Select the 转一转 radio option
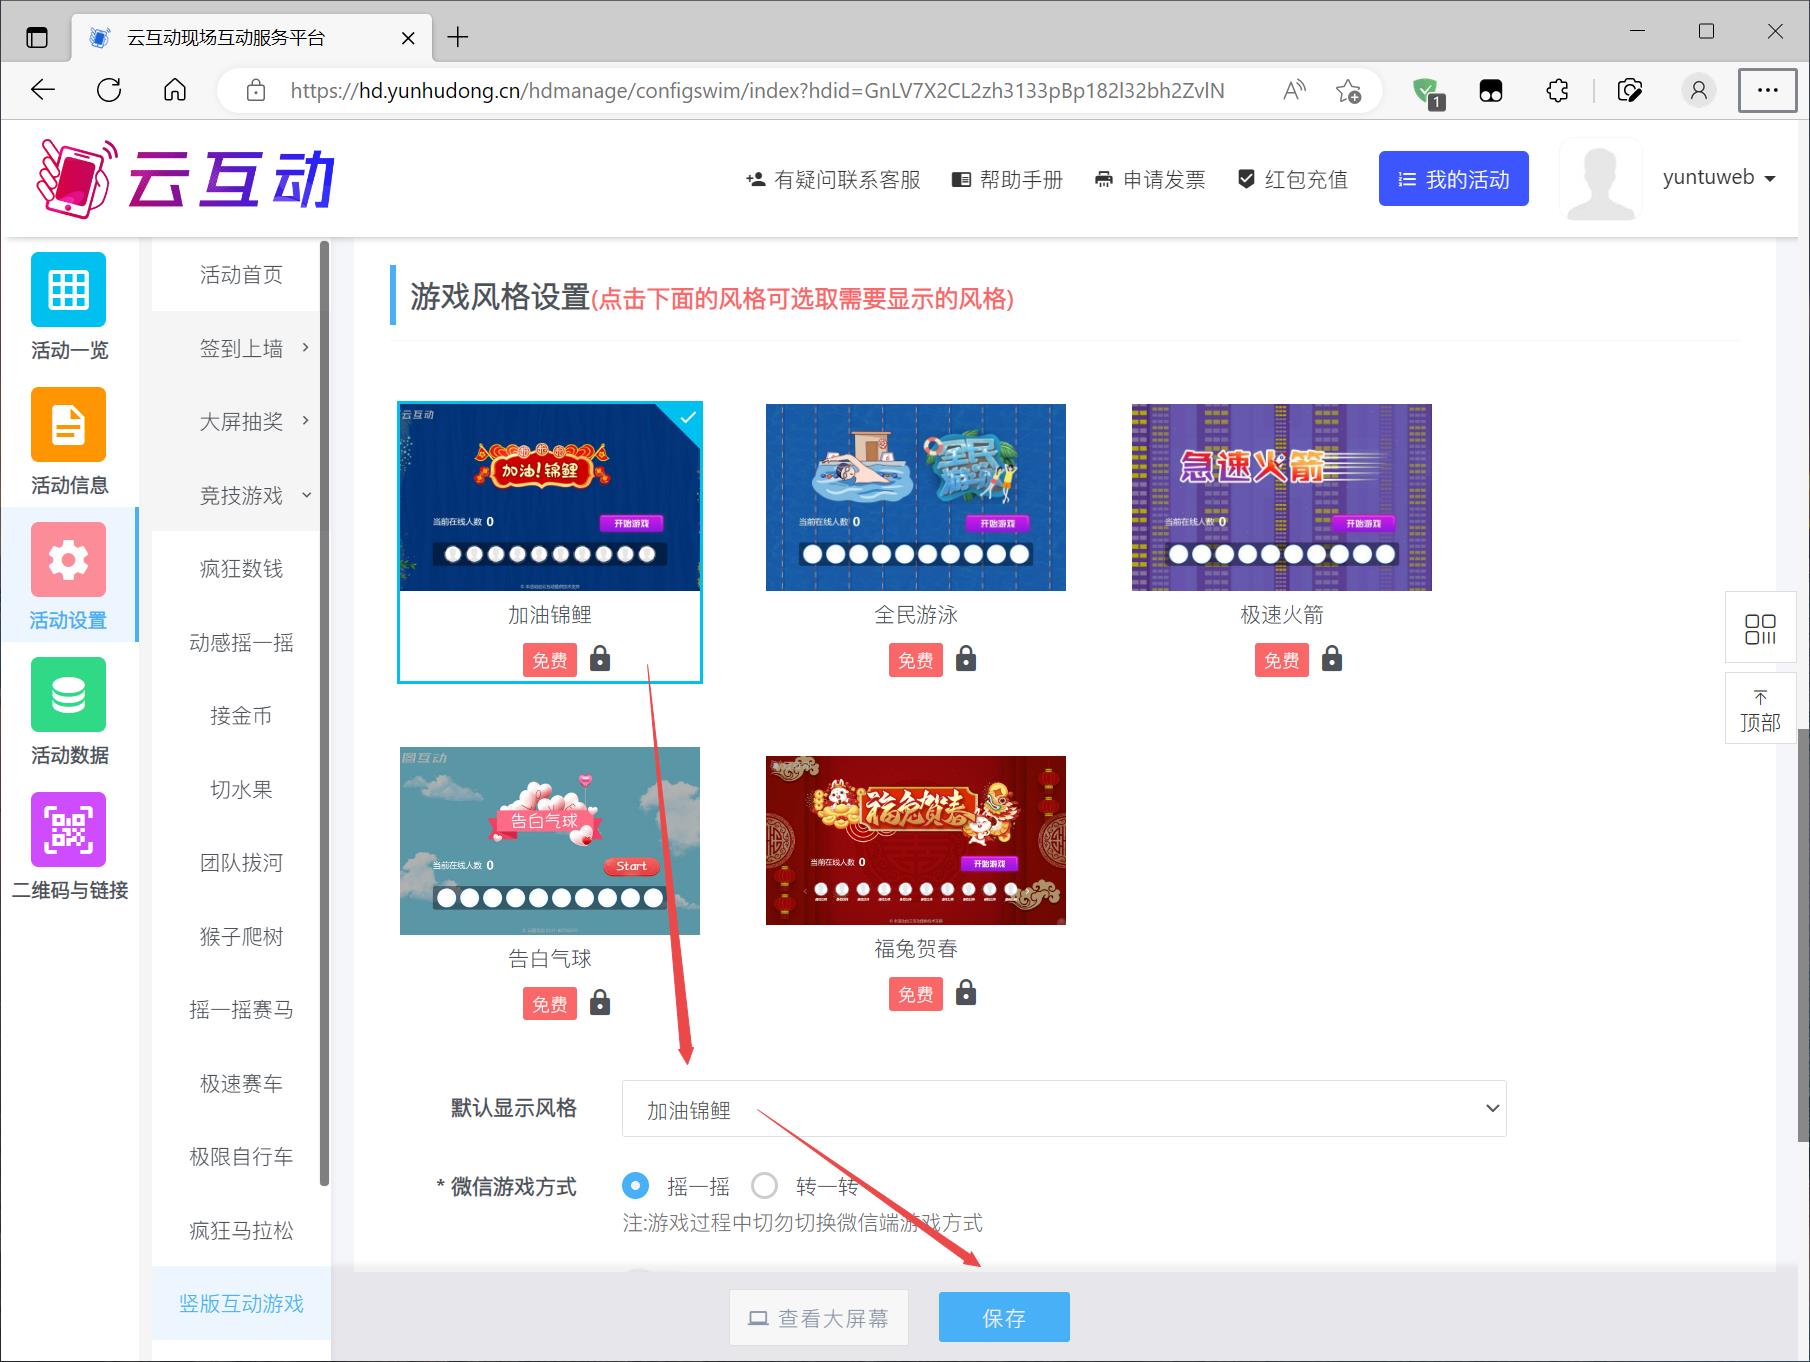The width and height of the screenshot is (1810, 1362). pos(764,1186)
